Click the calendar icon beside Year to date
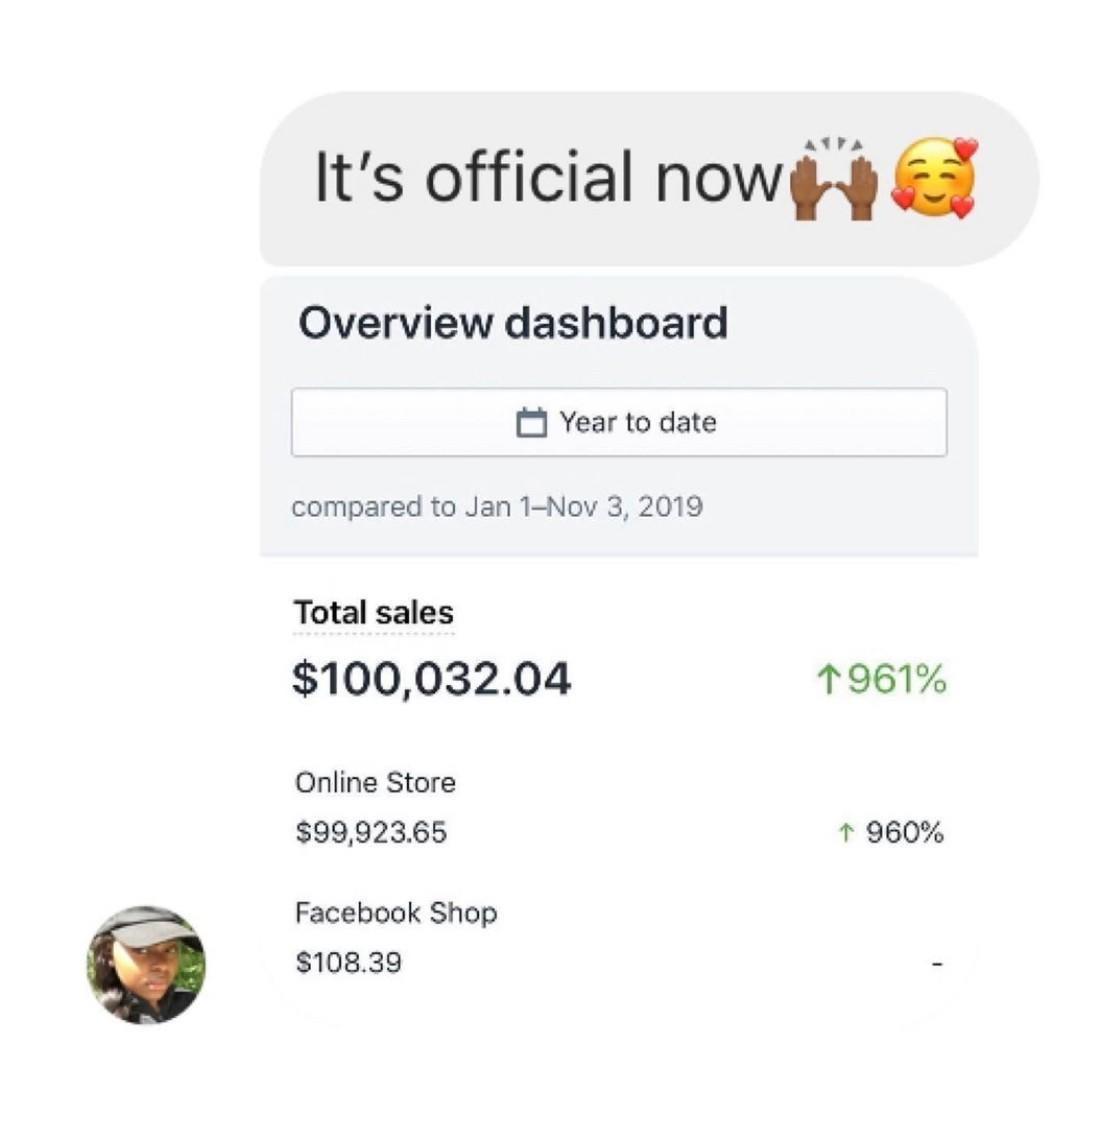Viewport: 1115px width, 1144px height. 531,422
